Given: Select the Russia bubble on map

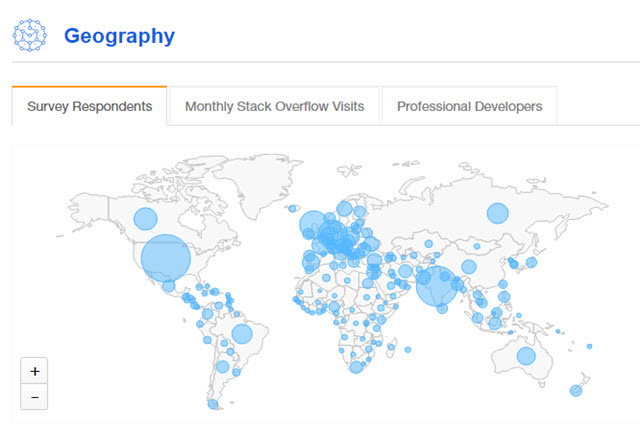Looking at the screenshot, I should click(497, 212).
